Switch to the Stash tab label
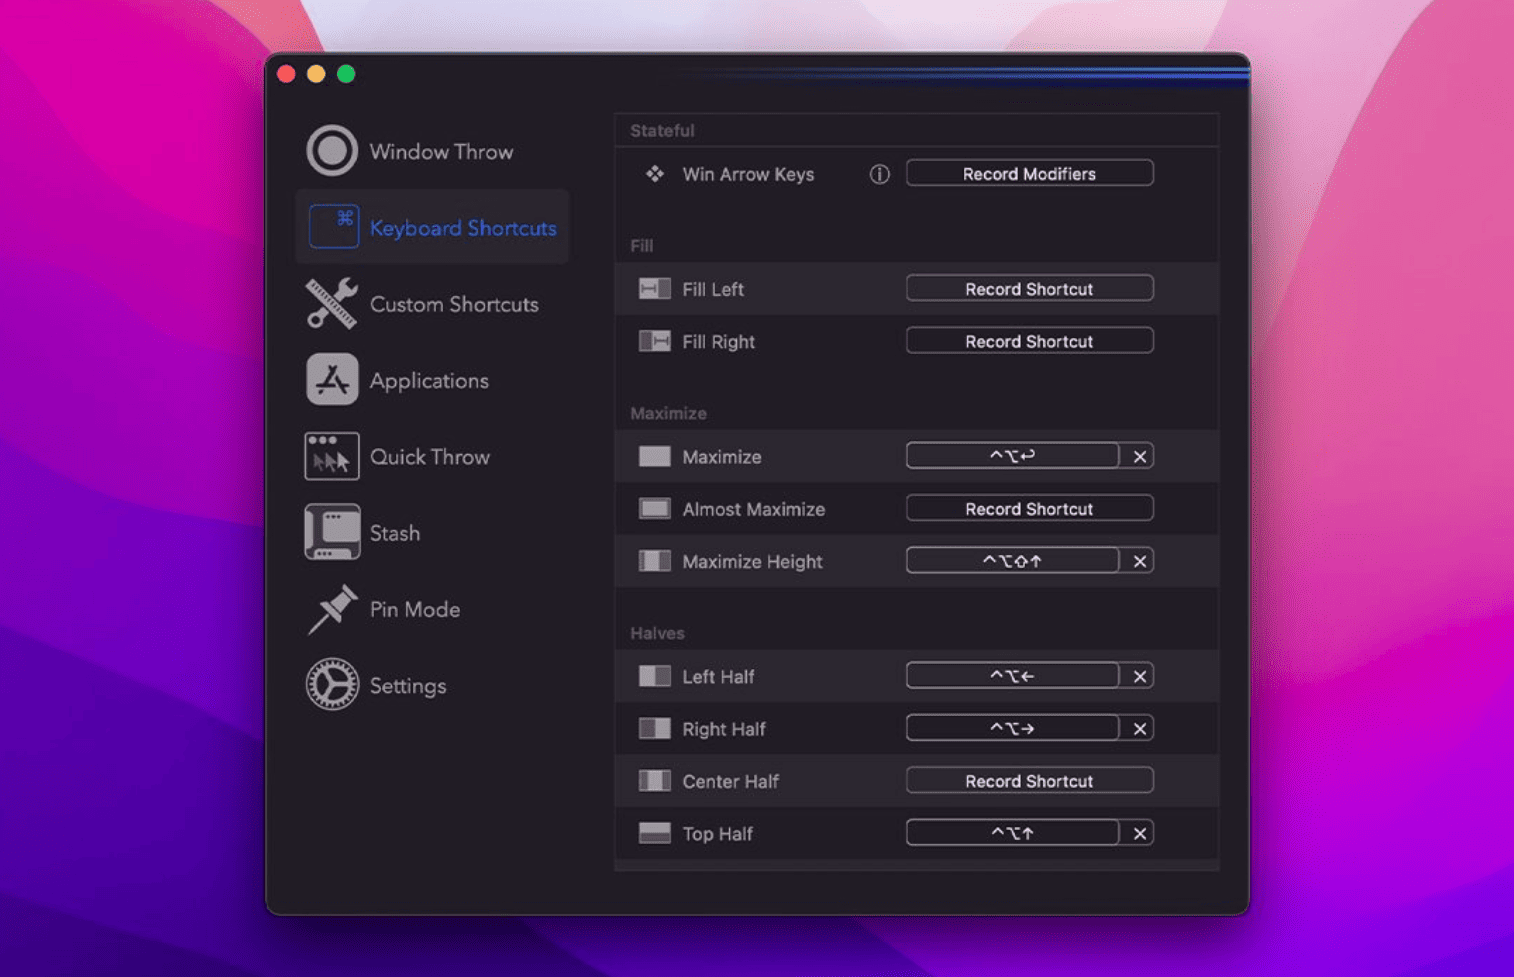The height and width of the screenshot is (977, 1514). coord(395,533)
